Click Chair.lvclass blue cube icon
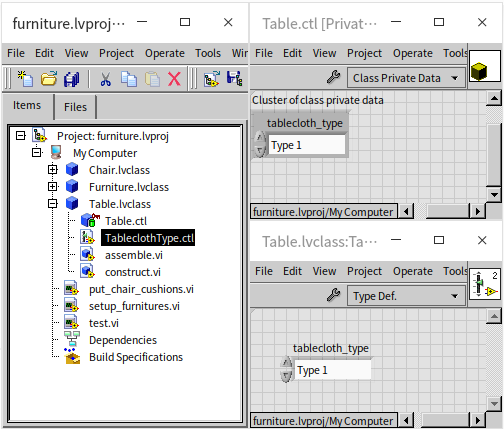 pyautogui.click(x=72, y=169)
